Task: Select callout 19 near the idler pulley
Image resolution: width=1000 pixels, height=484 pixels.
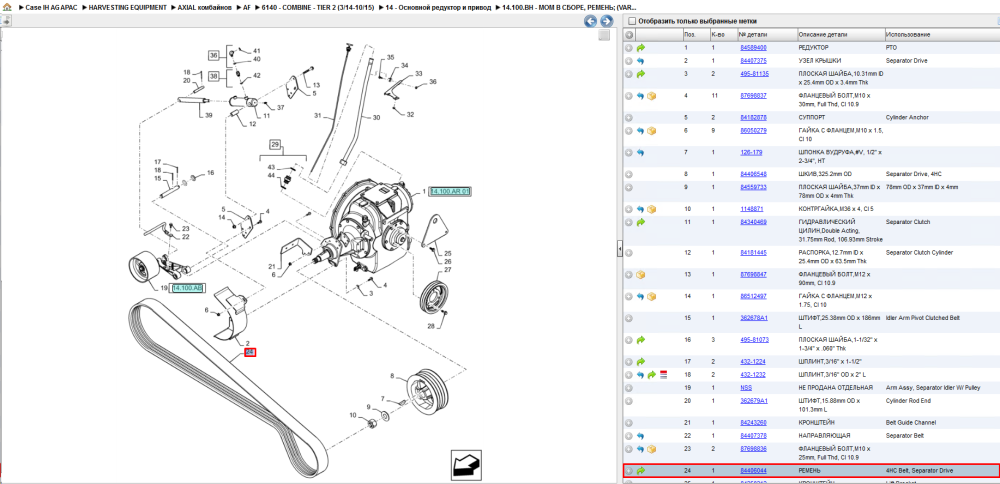Action: coord(164,288)
